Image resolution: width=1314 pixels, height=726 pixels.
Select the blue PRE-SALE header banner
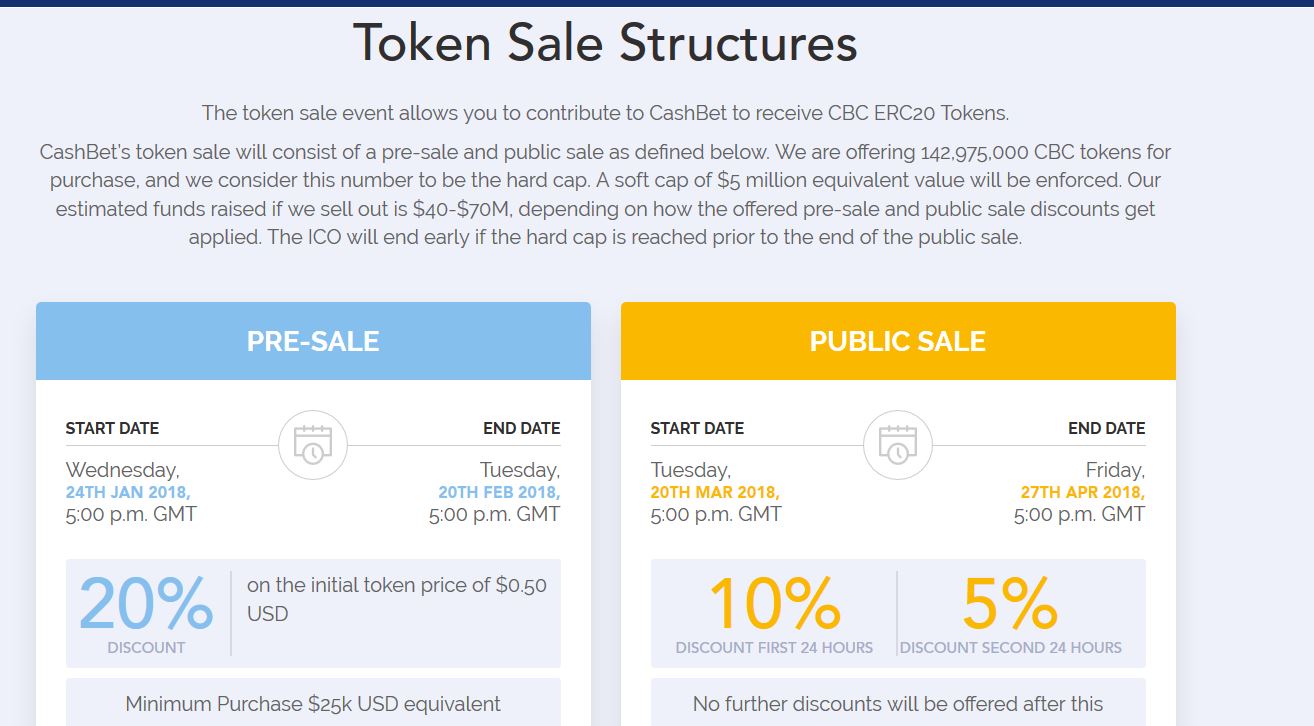[313, 341]
